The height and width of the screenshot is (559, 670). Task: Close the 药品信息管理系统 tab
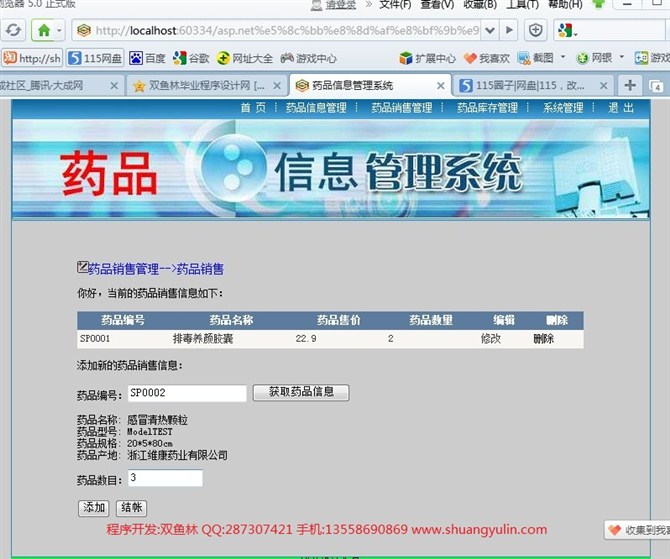(441, 86)
